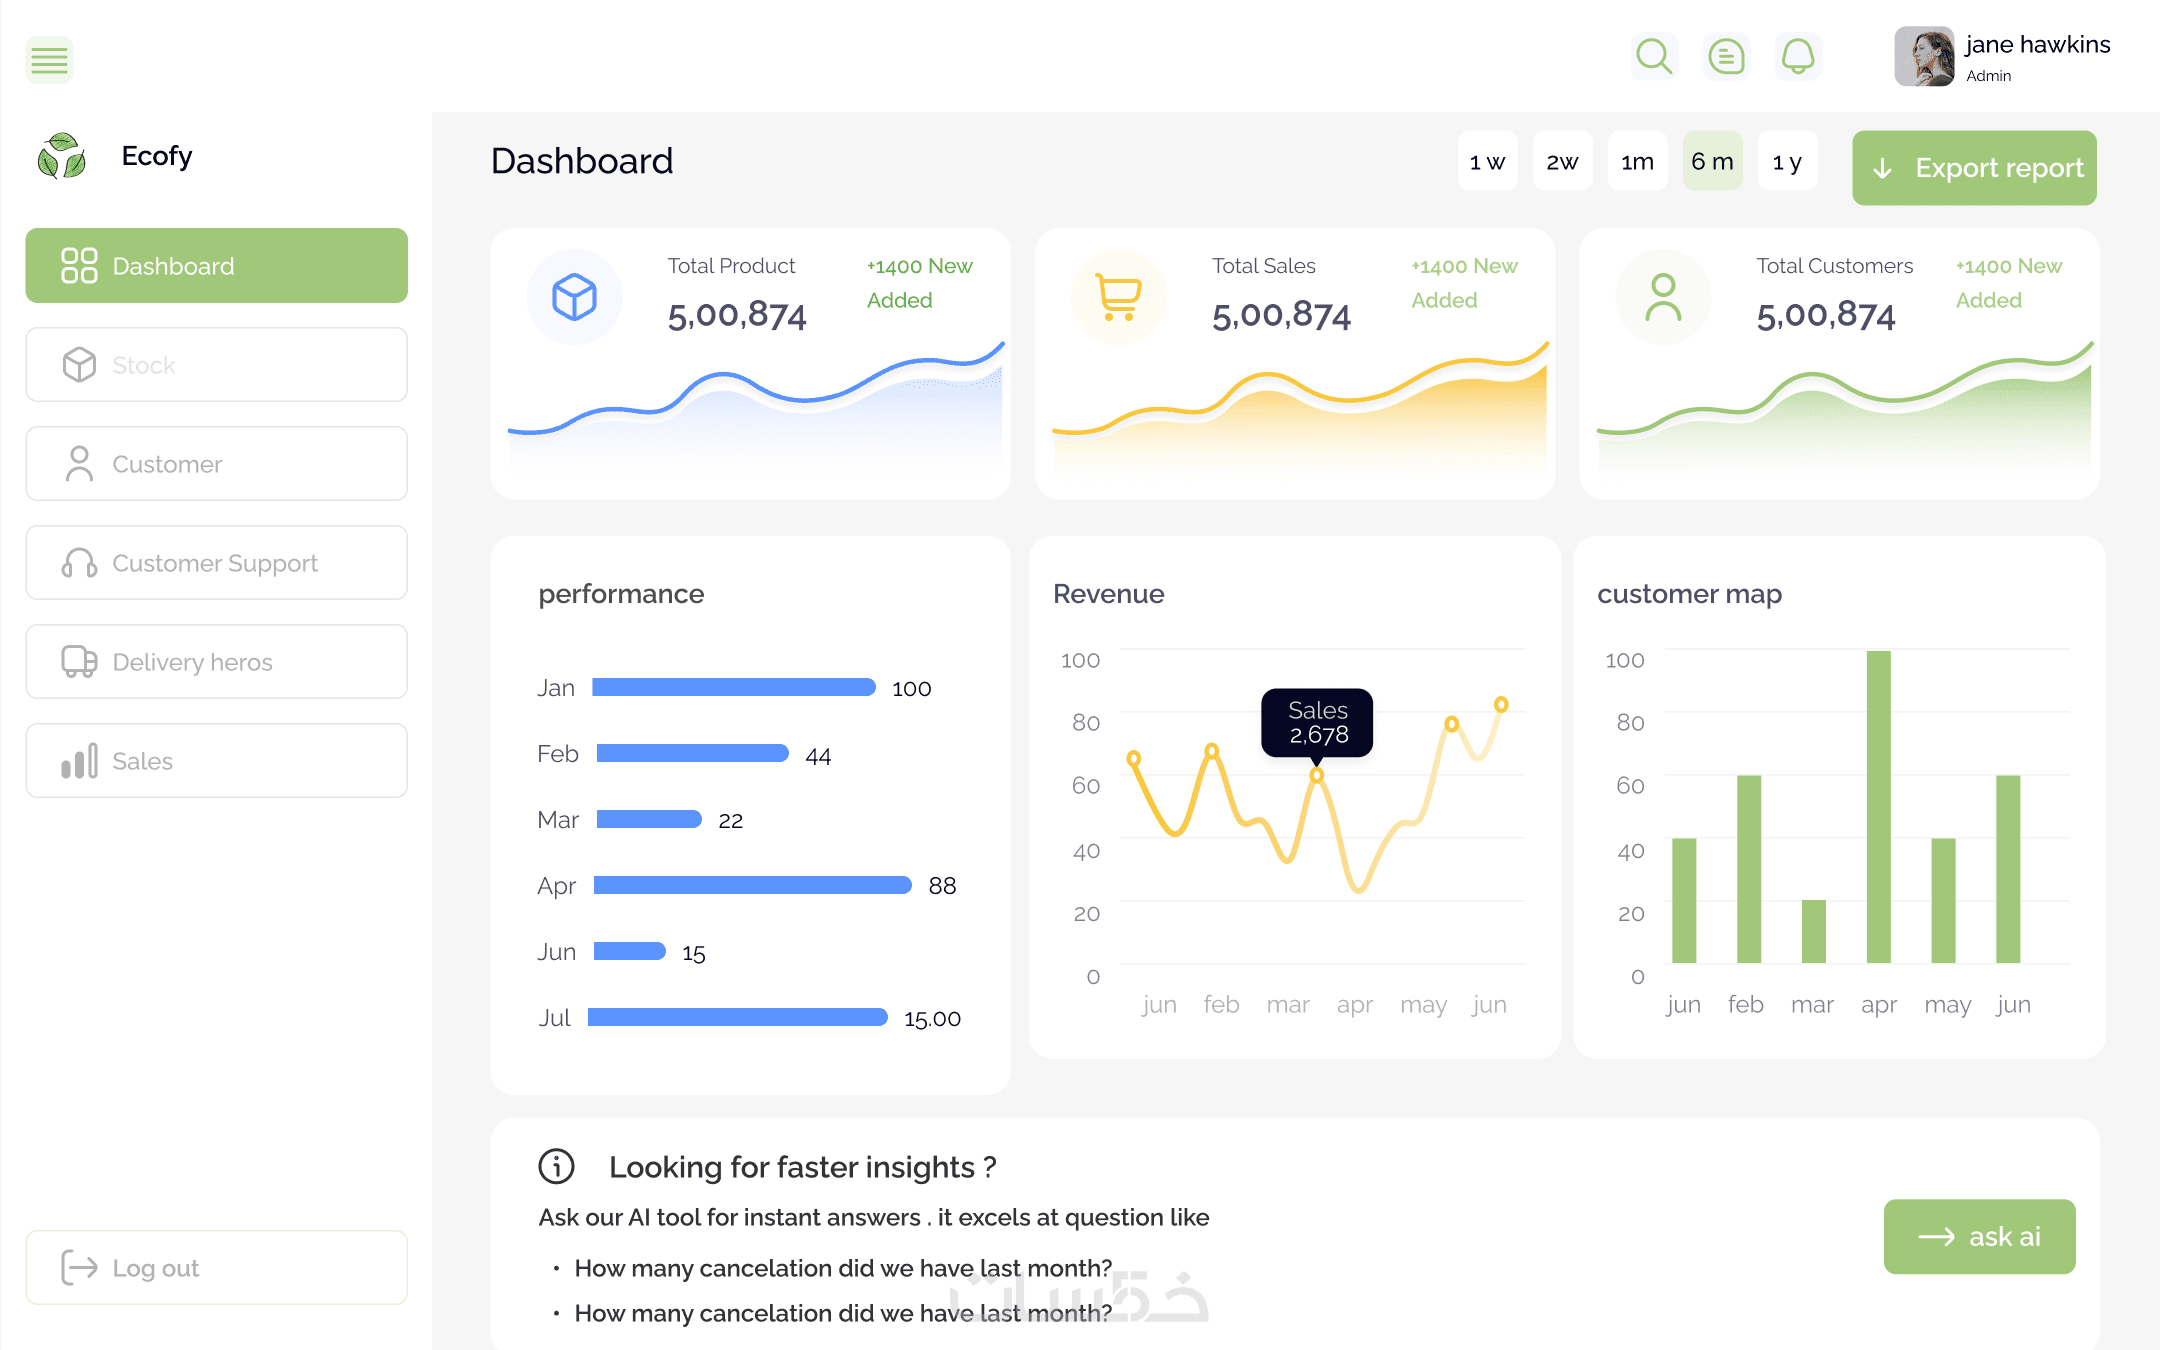Select the 1 w time range
The width and height of the screenshot is (2160, 1350).
1487,162
